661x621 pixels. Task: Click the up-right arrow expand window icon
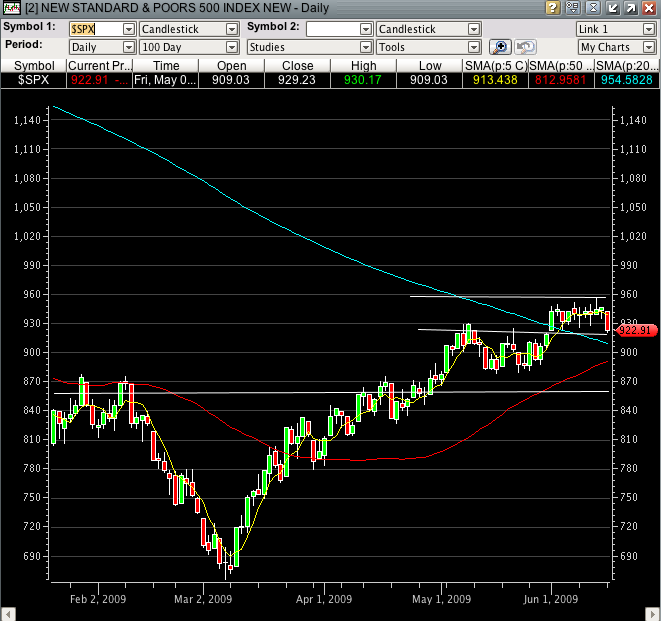[630, 9]
